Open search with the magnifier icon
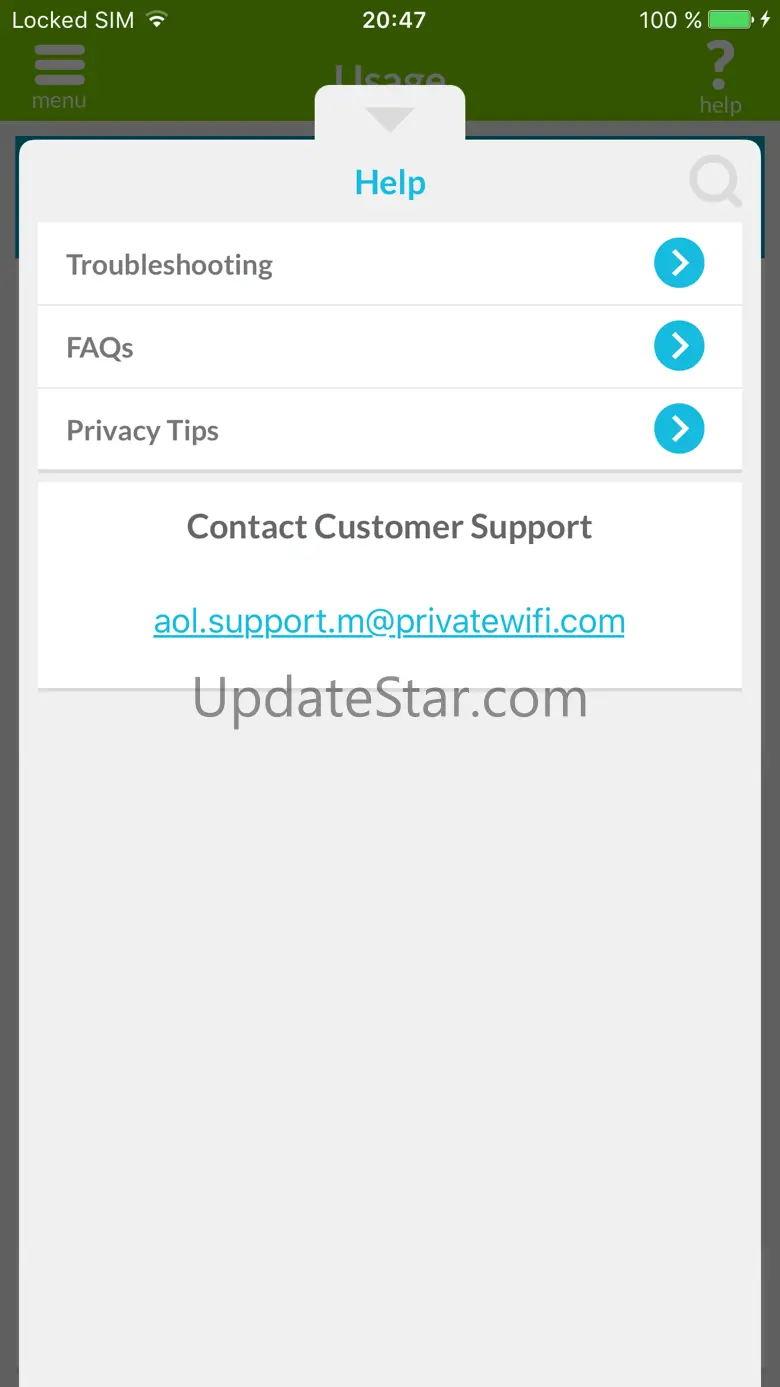 coord(716,184)
